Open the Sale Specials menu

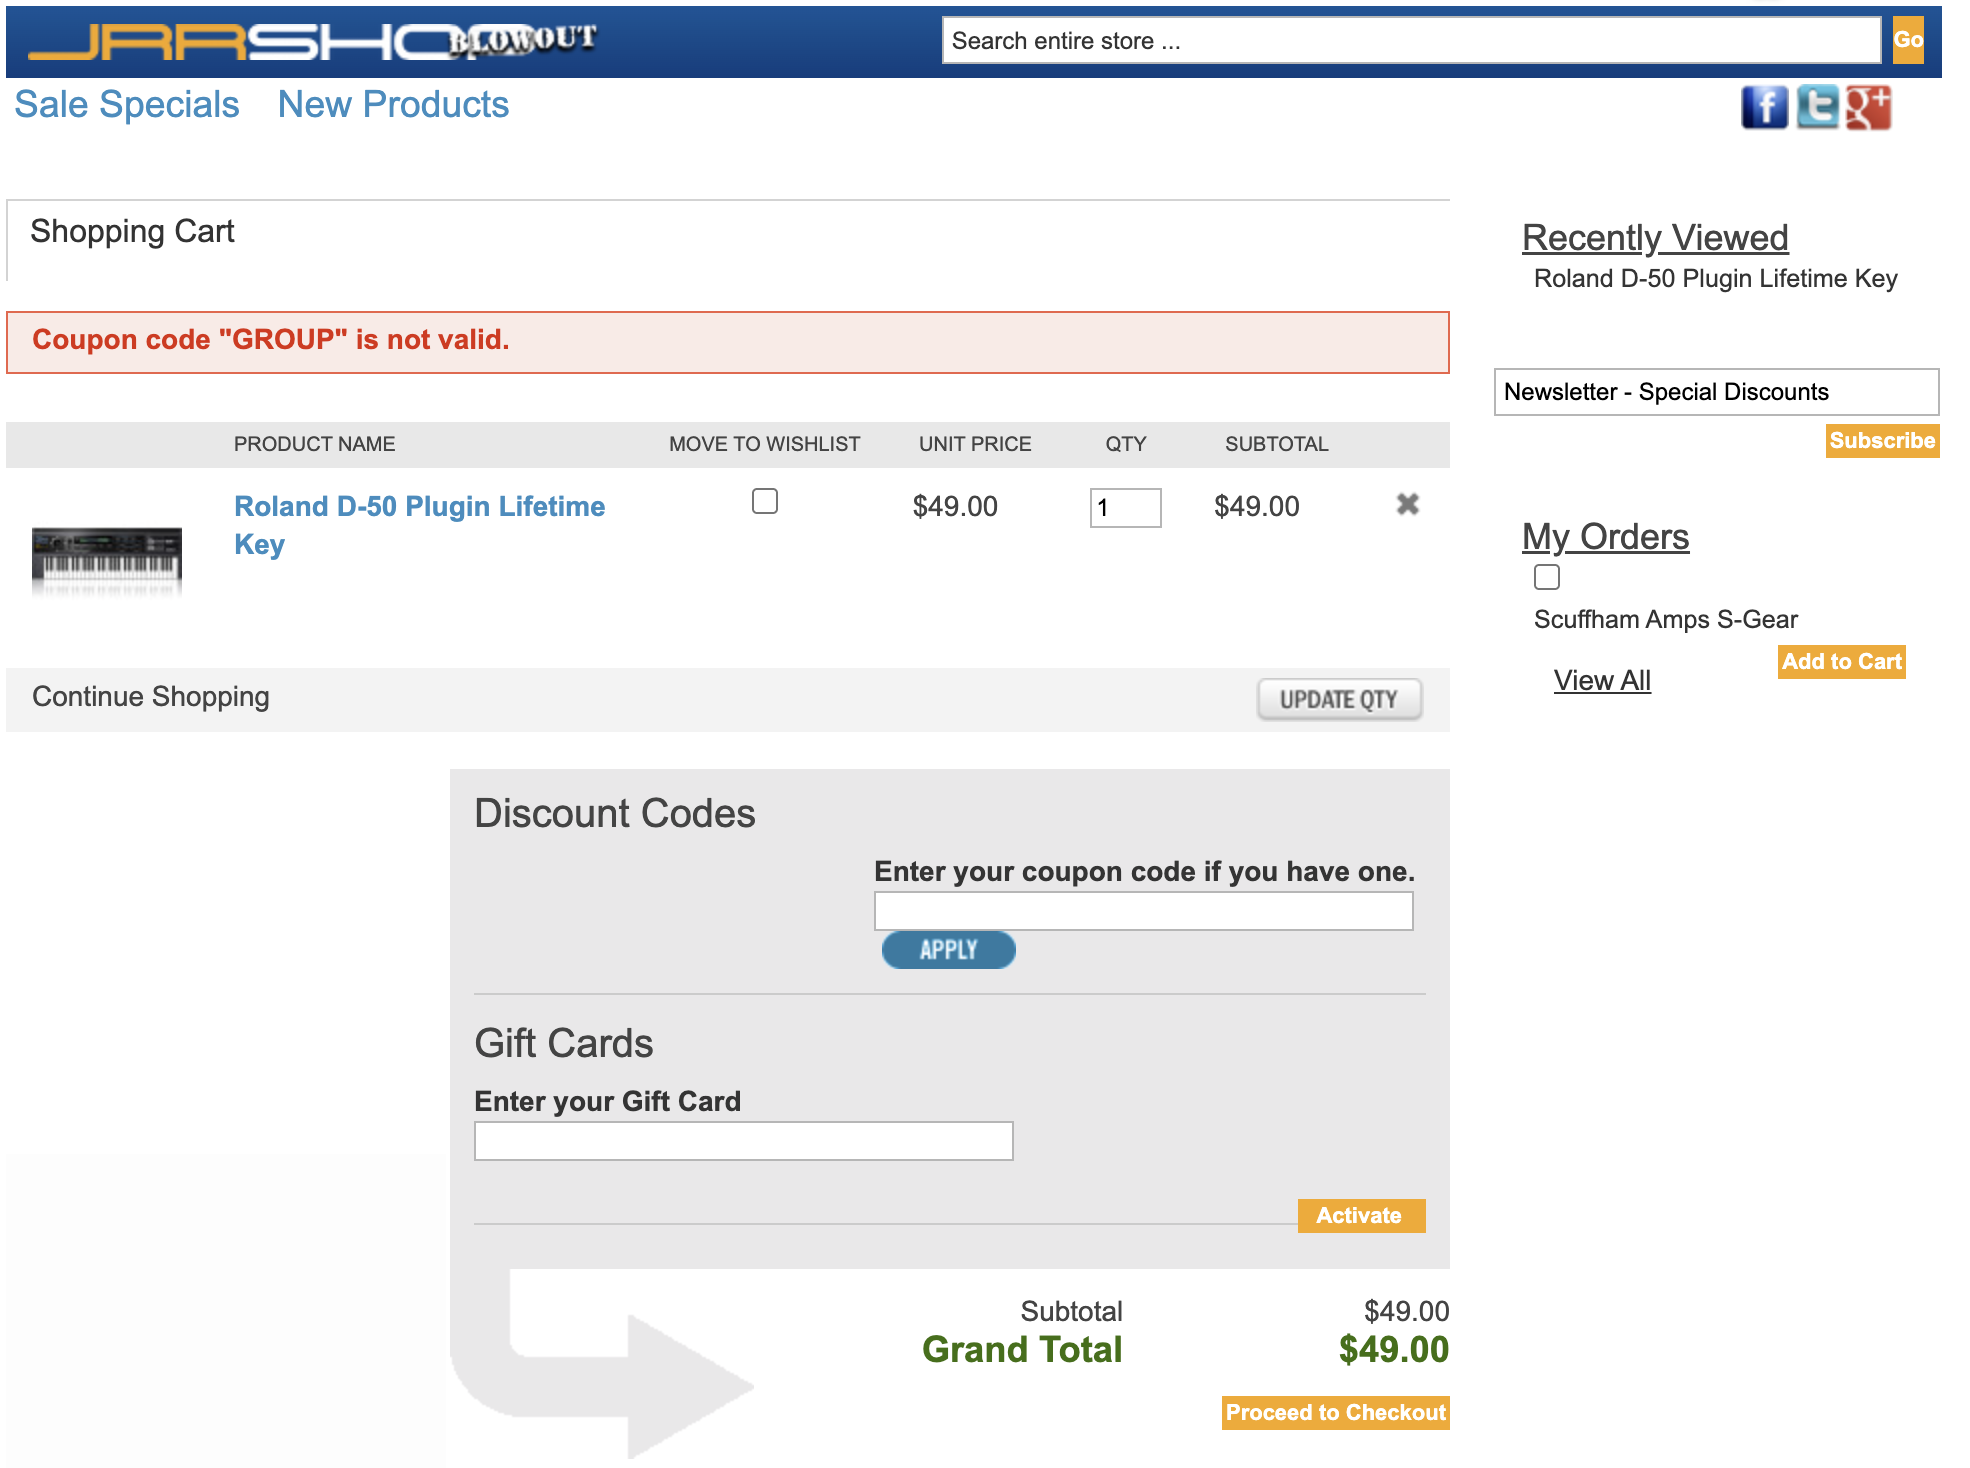click(127, 105)
